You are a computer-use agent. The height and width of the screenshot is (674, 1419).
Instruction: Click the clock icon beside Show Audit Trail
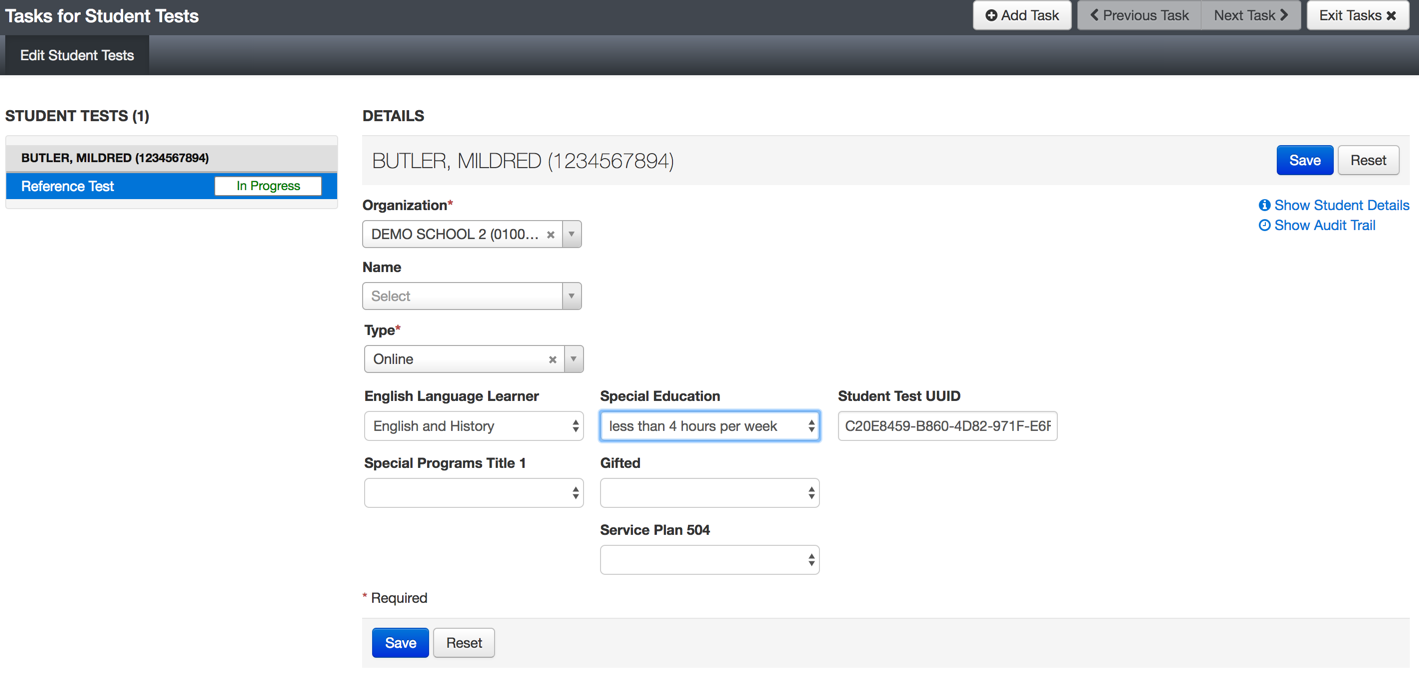(1264, 226)
